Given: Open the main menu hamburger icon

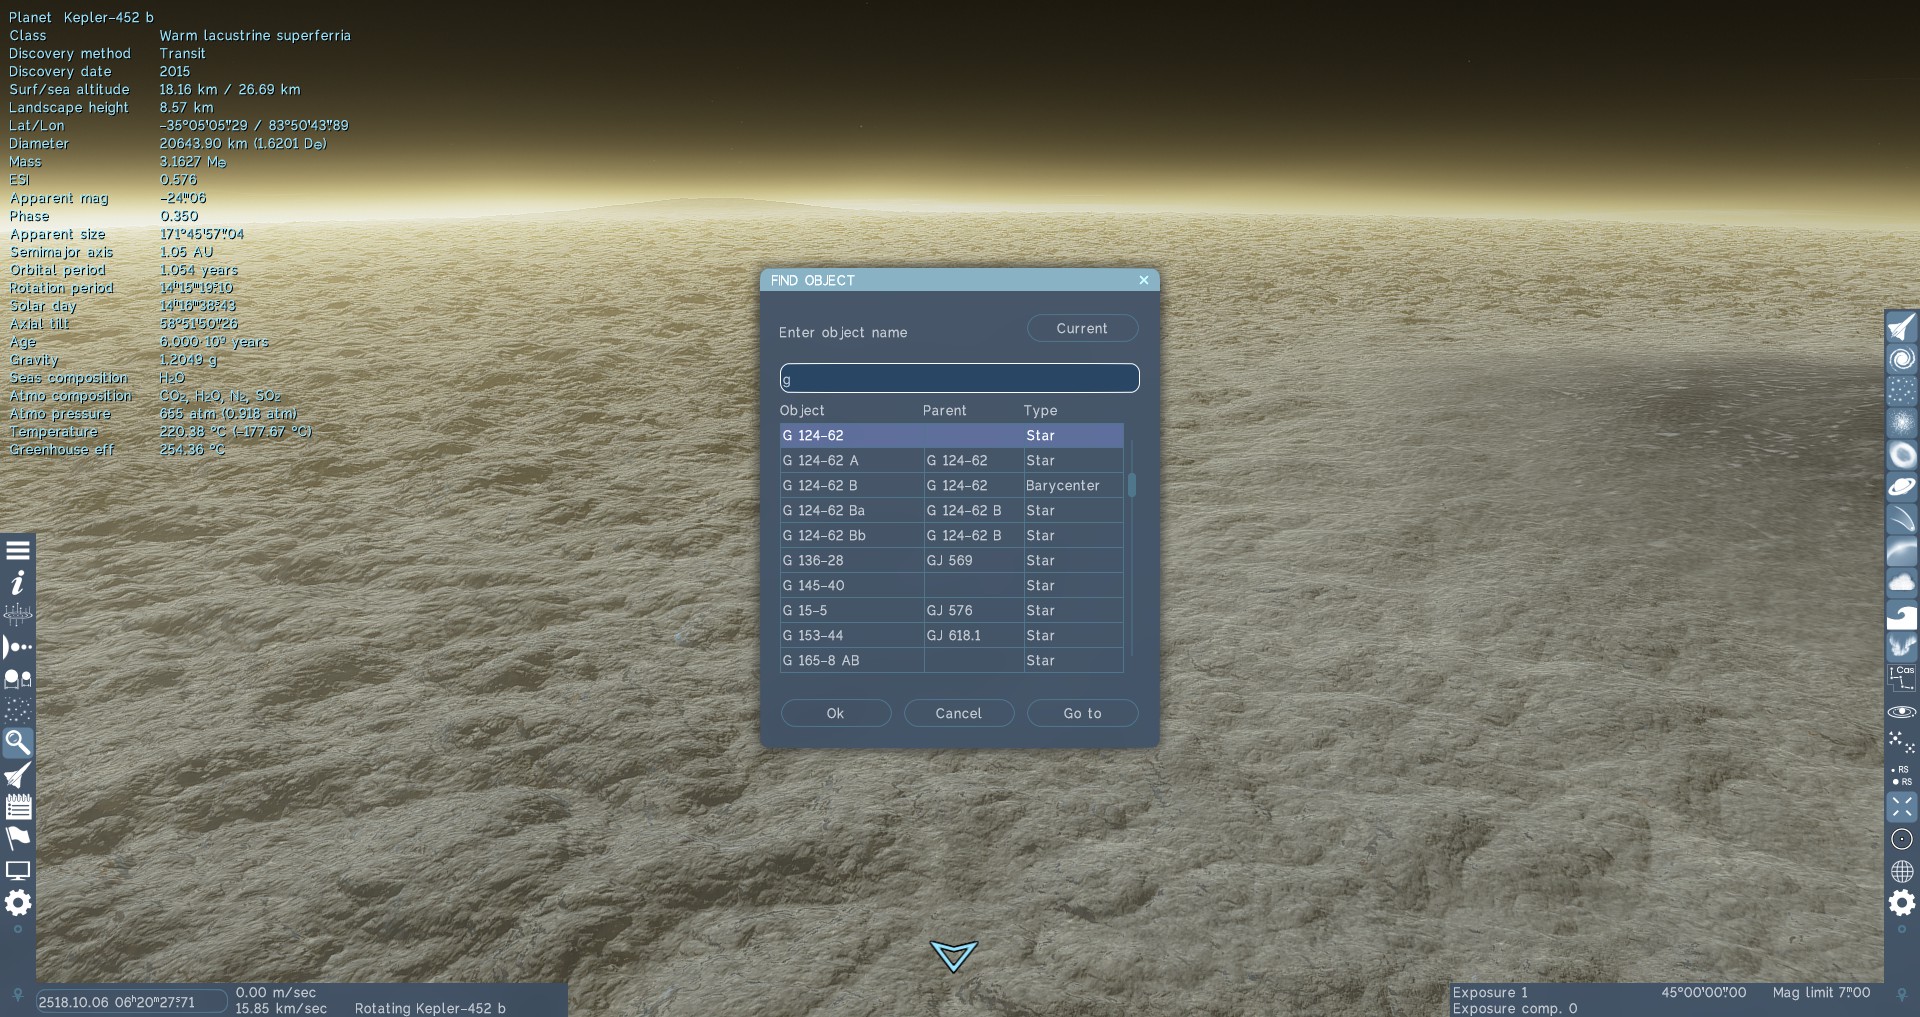Looking at the screenshot, I should coord(18,550).
